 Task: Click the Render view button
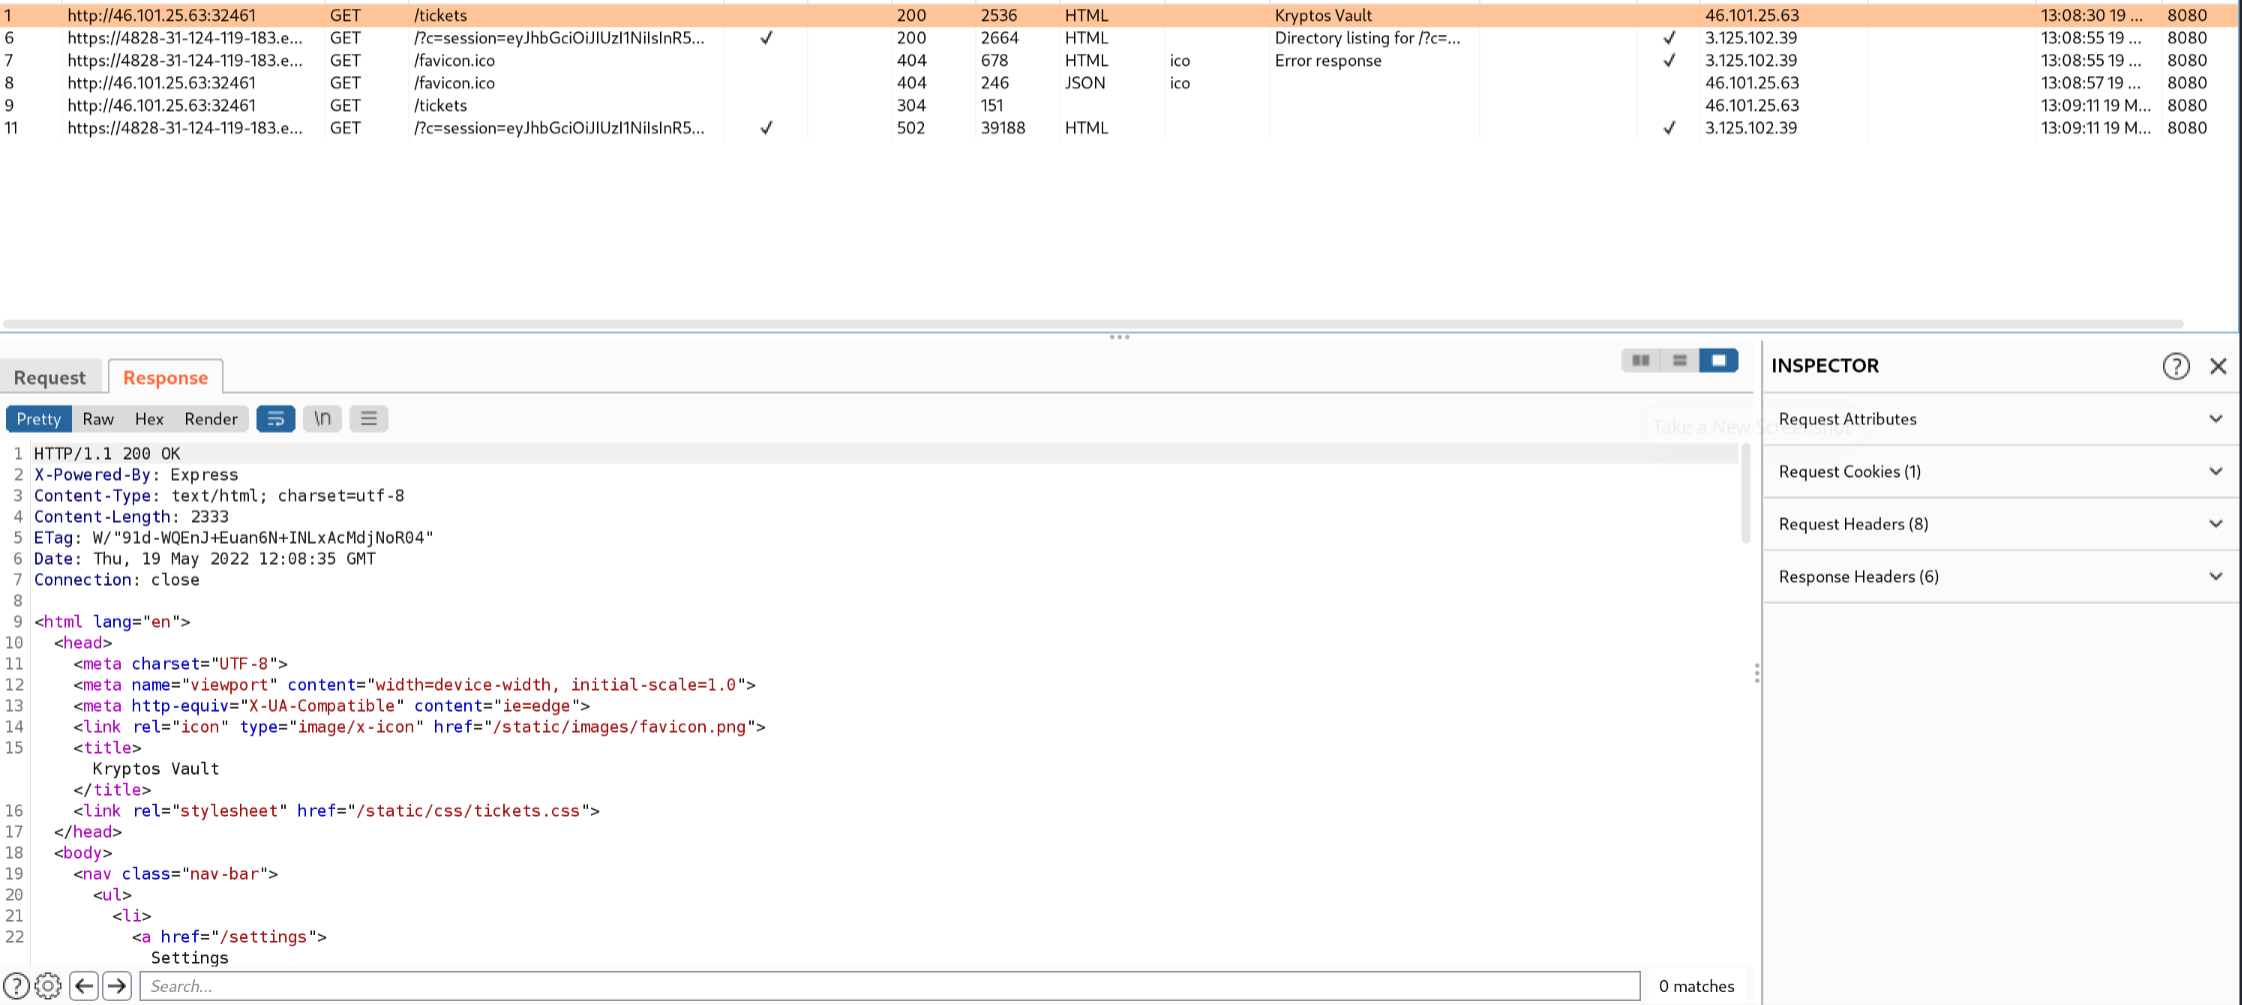coord(211,419)
